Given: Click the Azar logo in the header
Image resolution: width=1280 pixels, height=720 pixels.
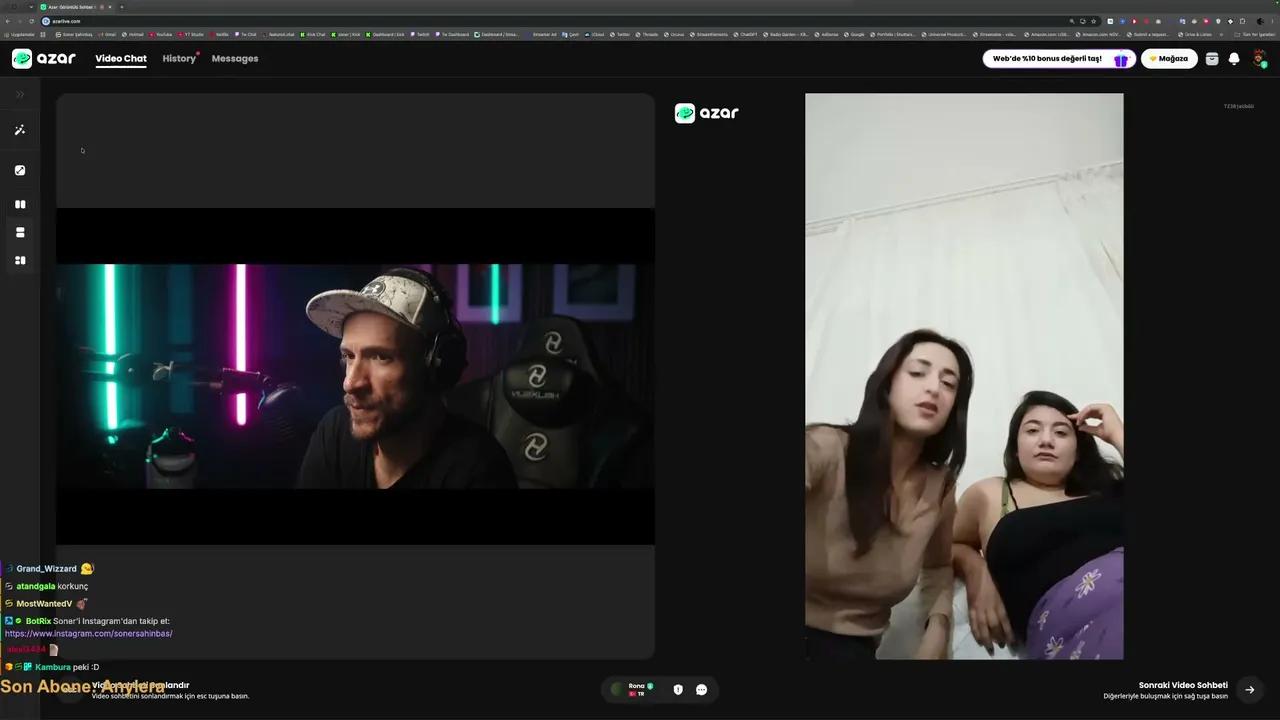Looking at the screenshot, I should click(x=44, y=58).
